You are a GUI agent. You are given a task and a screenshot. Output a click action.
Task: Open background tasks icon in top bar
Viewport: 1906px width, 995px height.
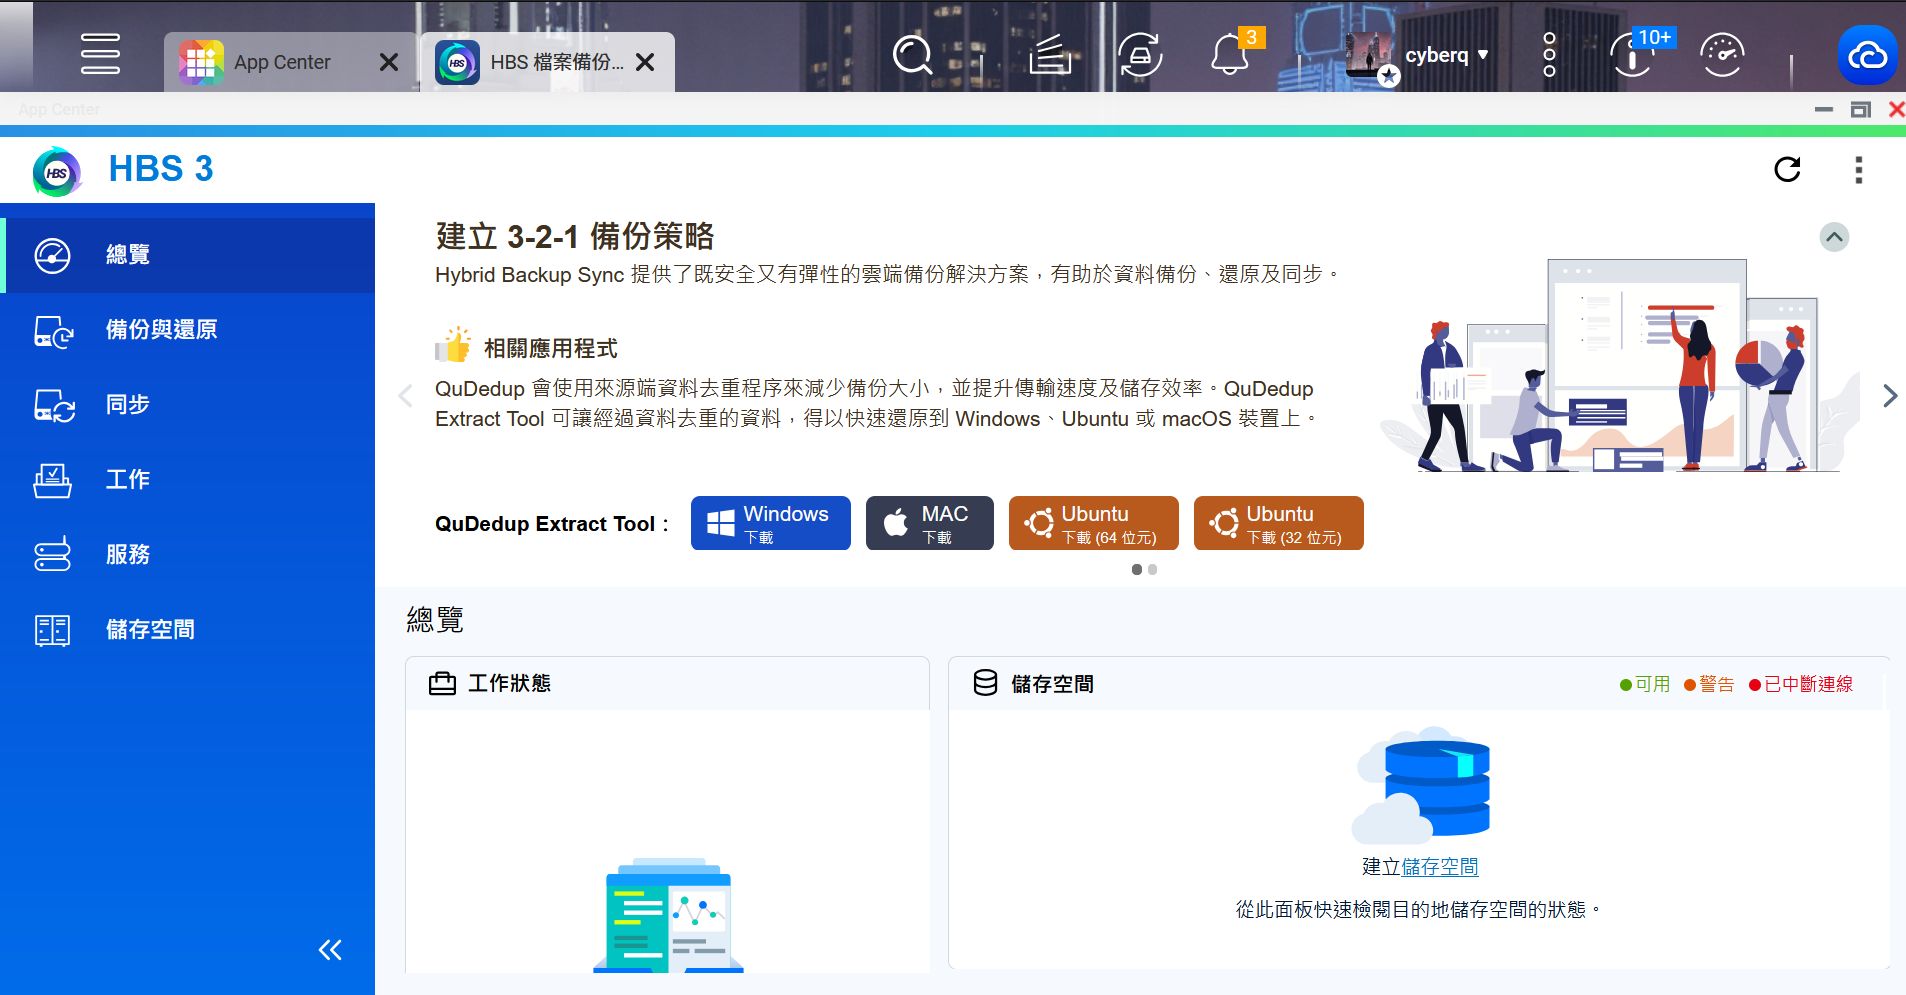click(1050, 55)
